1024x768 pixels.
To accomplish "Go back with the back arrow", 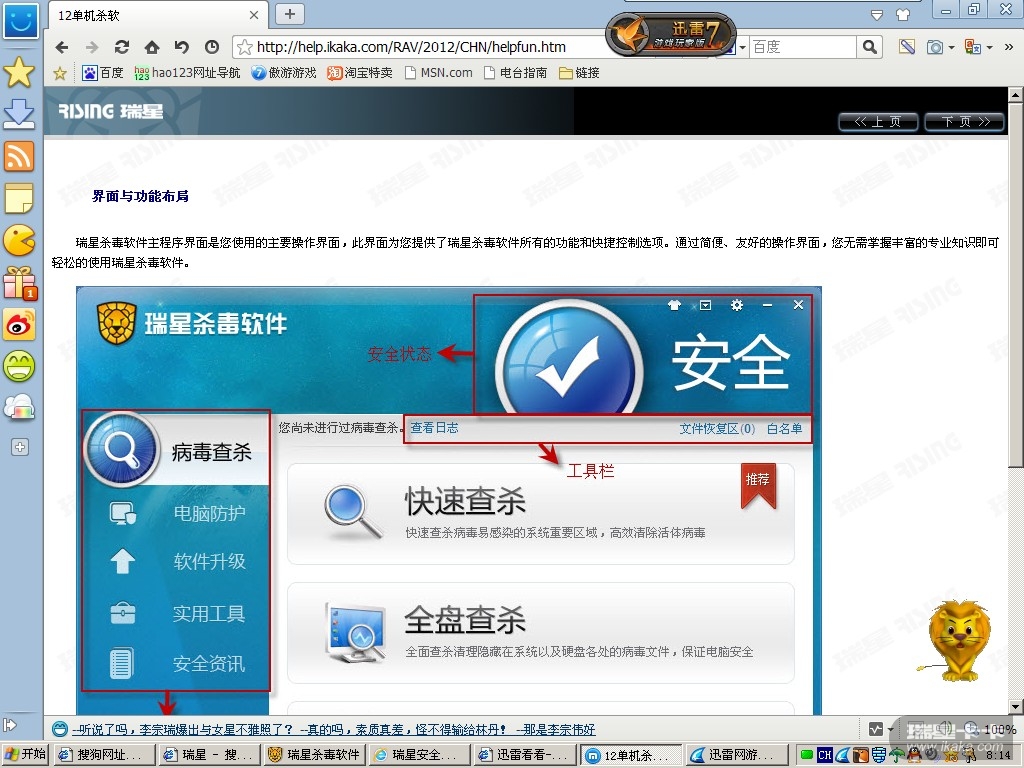I will [x=61, y=47].
